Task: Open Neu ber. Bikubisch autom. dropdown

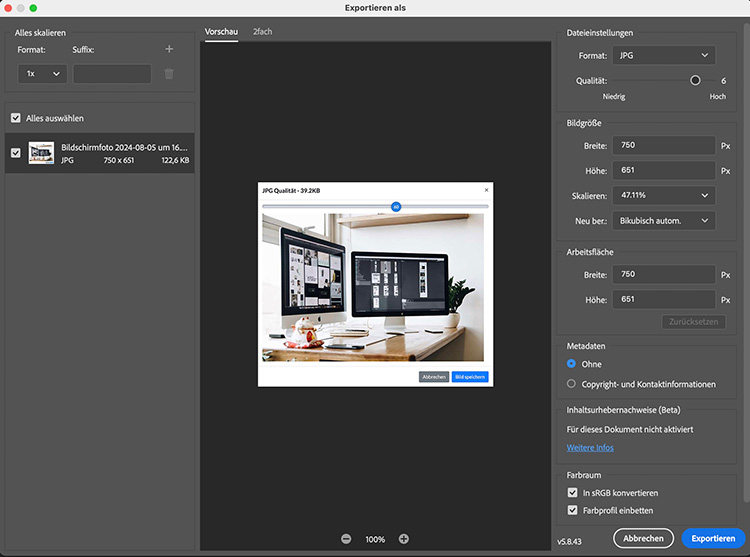Action: pos(664,220)
